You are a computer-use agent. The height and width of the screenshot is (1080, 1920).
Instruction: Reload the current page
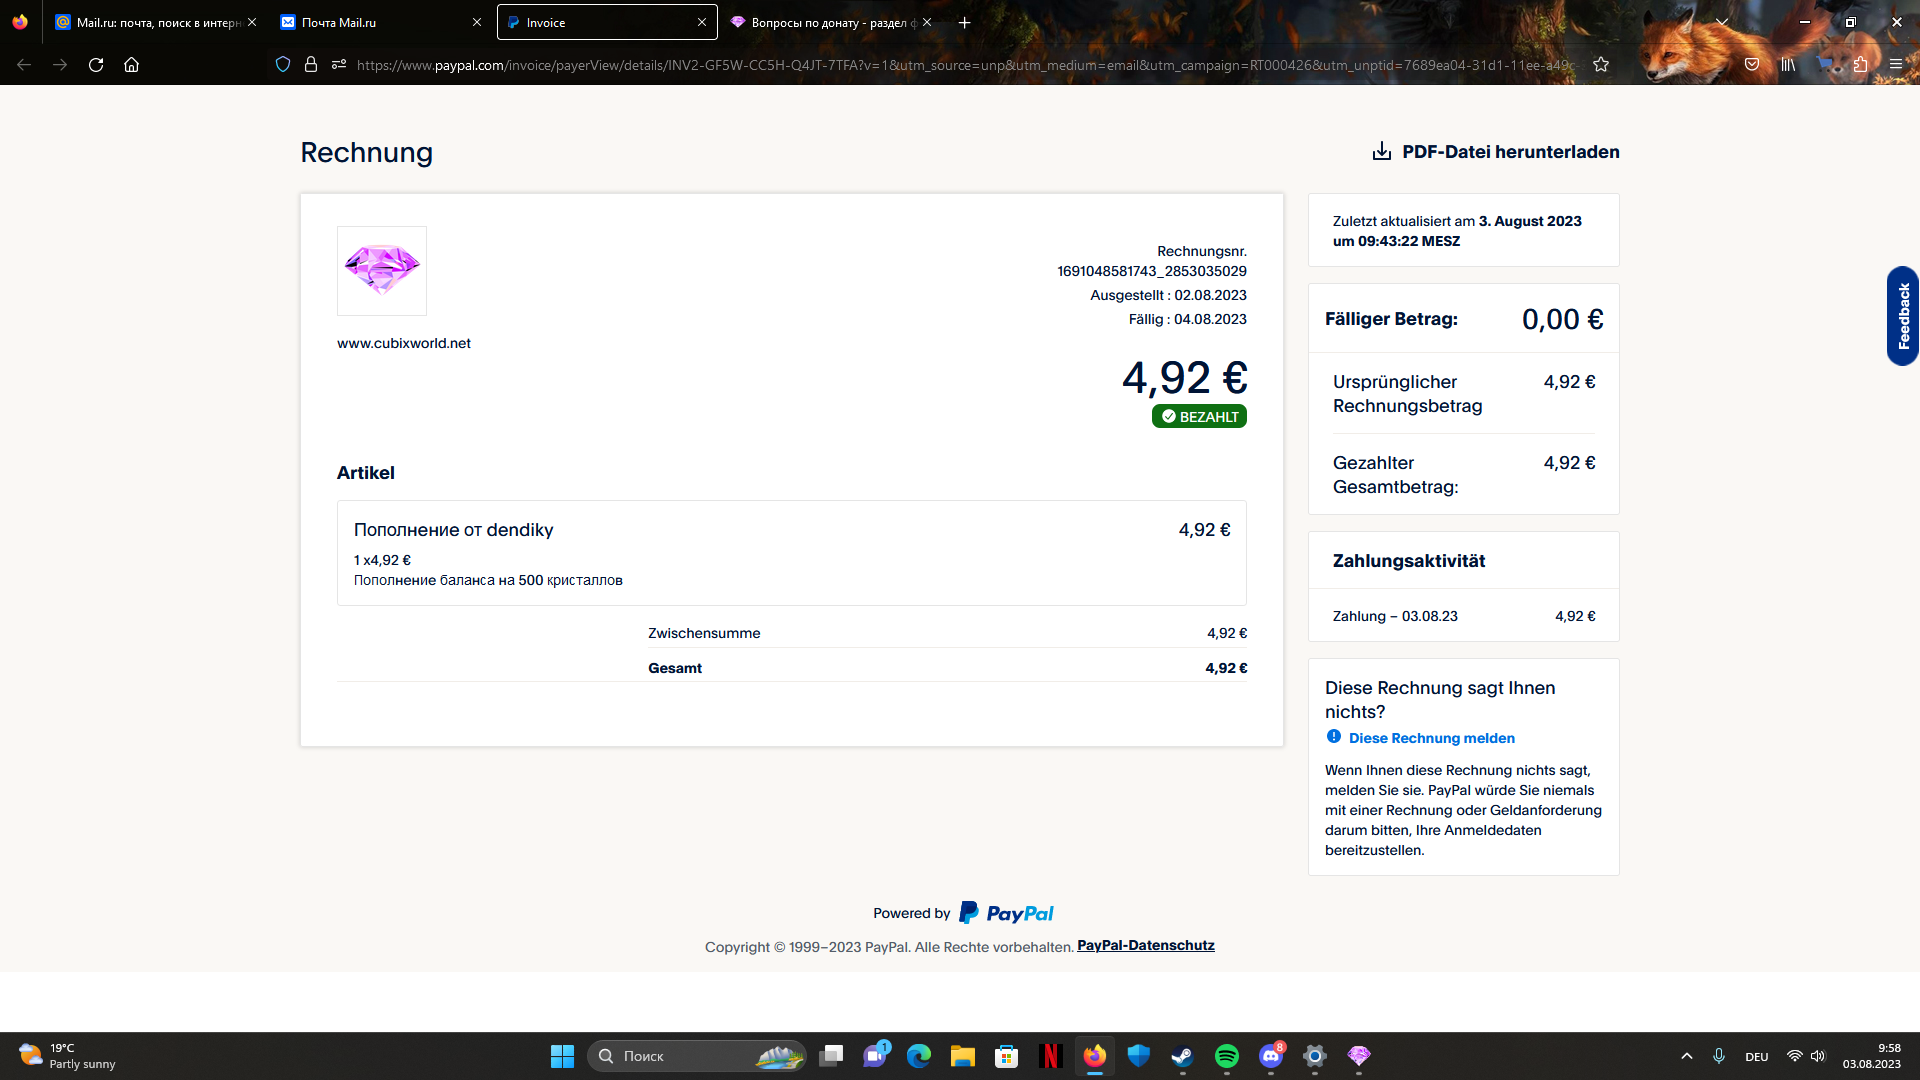click(x=96, y=65)
